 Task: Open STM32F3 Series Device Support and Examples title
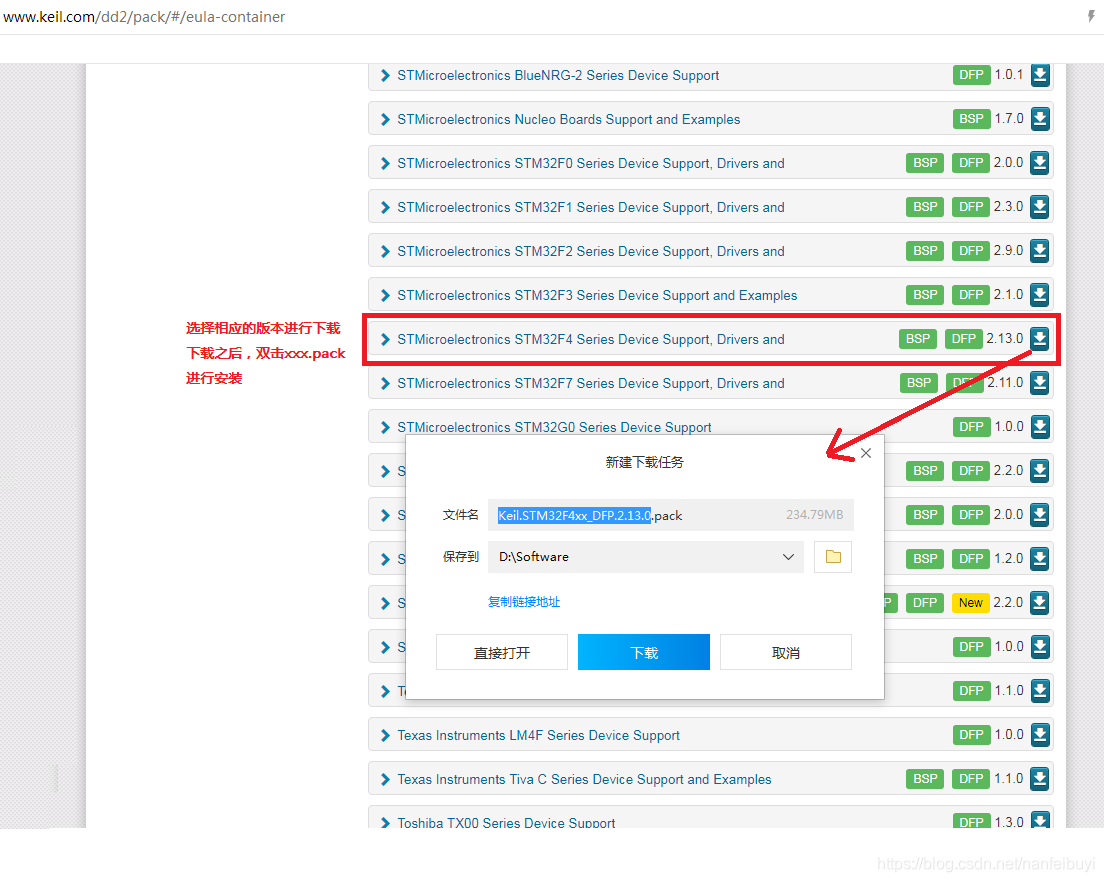(x=597, y=296)
